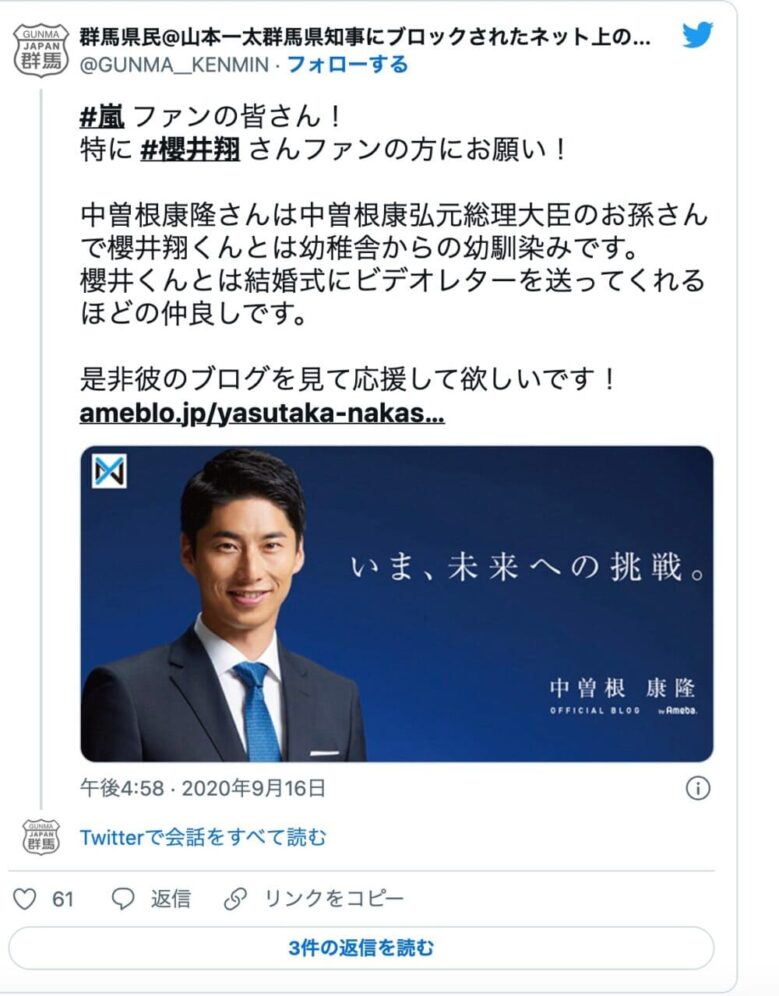Screen dimensions: 779x996
Task: Click the tweet timestamp 午後4:58 · 2020年9月16日
Action: click(203, 788)
